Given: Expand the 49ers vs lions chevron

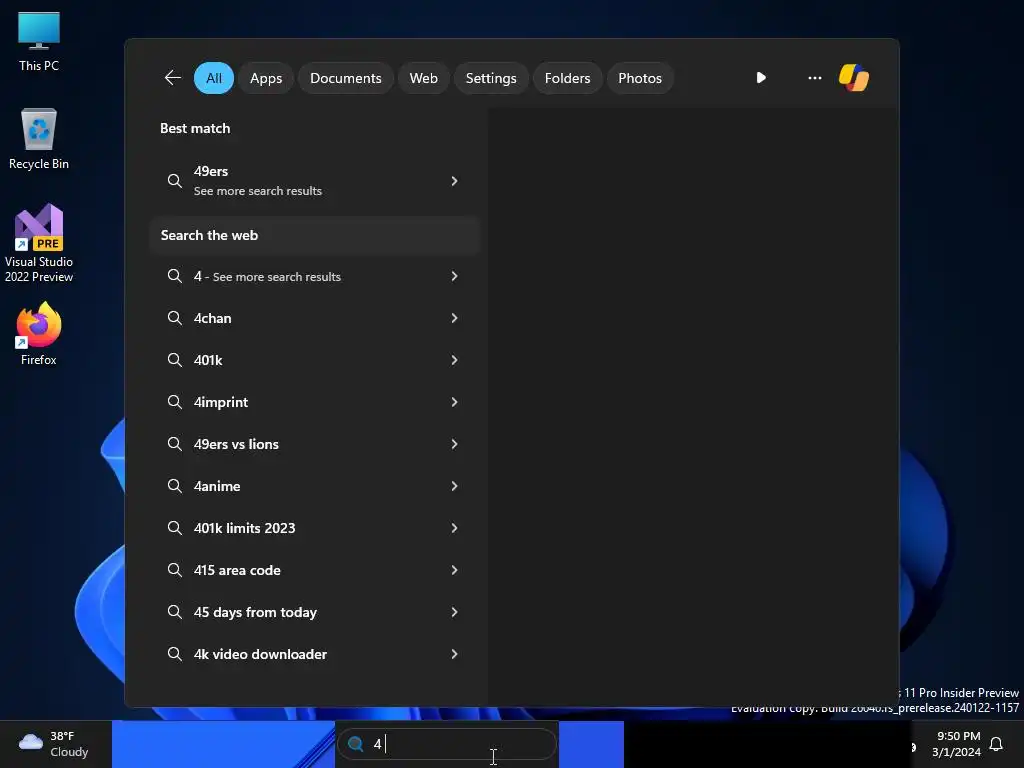Looking at the screenshot, I should click(x=455, y=444).
